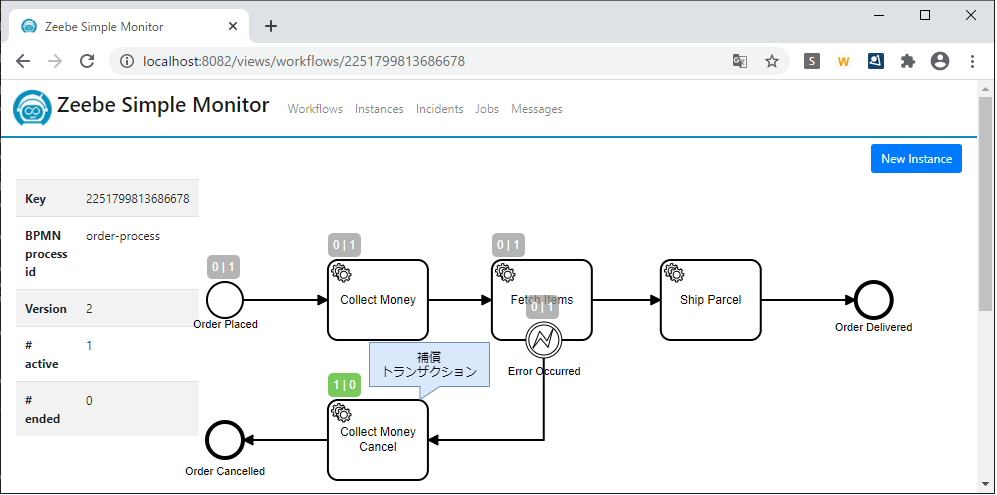This screenshot has width=997, height=495.
Task: Click the Key row header label
Action: click(35, 199)
